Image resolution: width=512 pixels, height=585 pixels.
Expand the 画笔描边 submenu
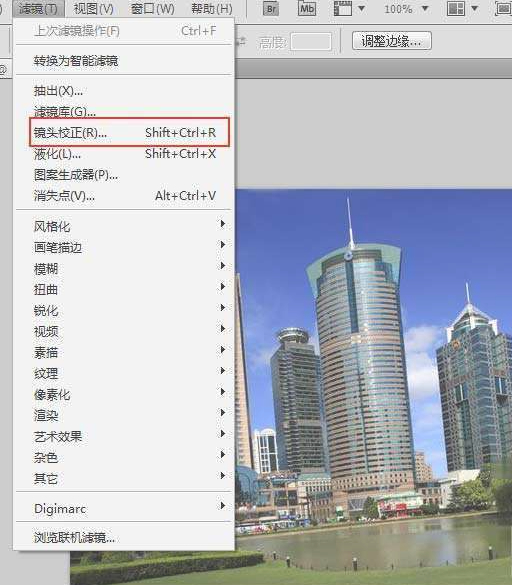click(124, 247)
